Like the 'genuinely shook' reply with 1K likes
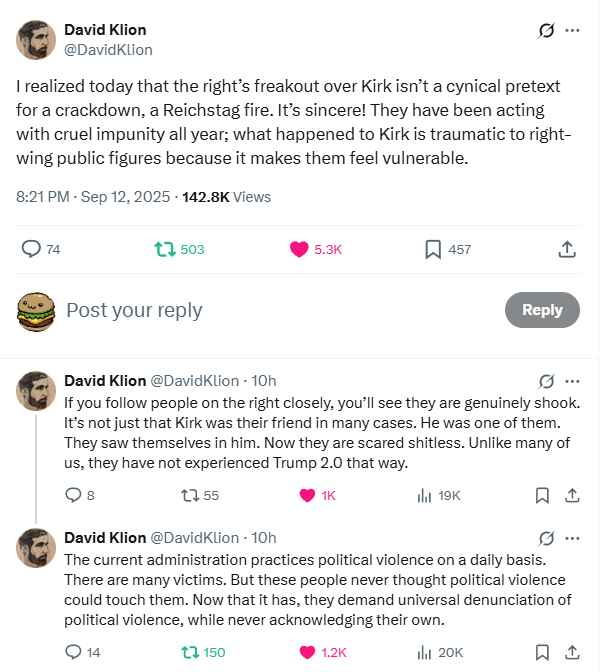The height and width of the screenshot is (672, 602). [308, 495]
